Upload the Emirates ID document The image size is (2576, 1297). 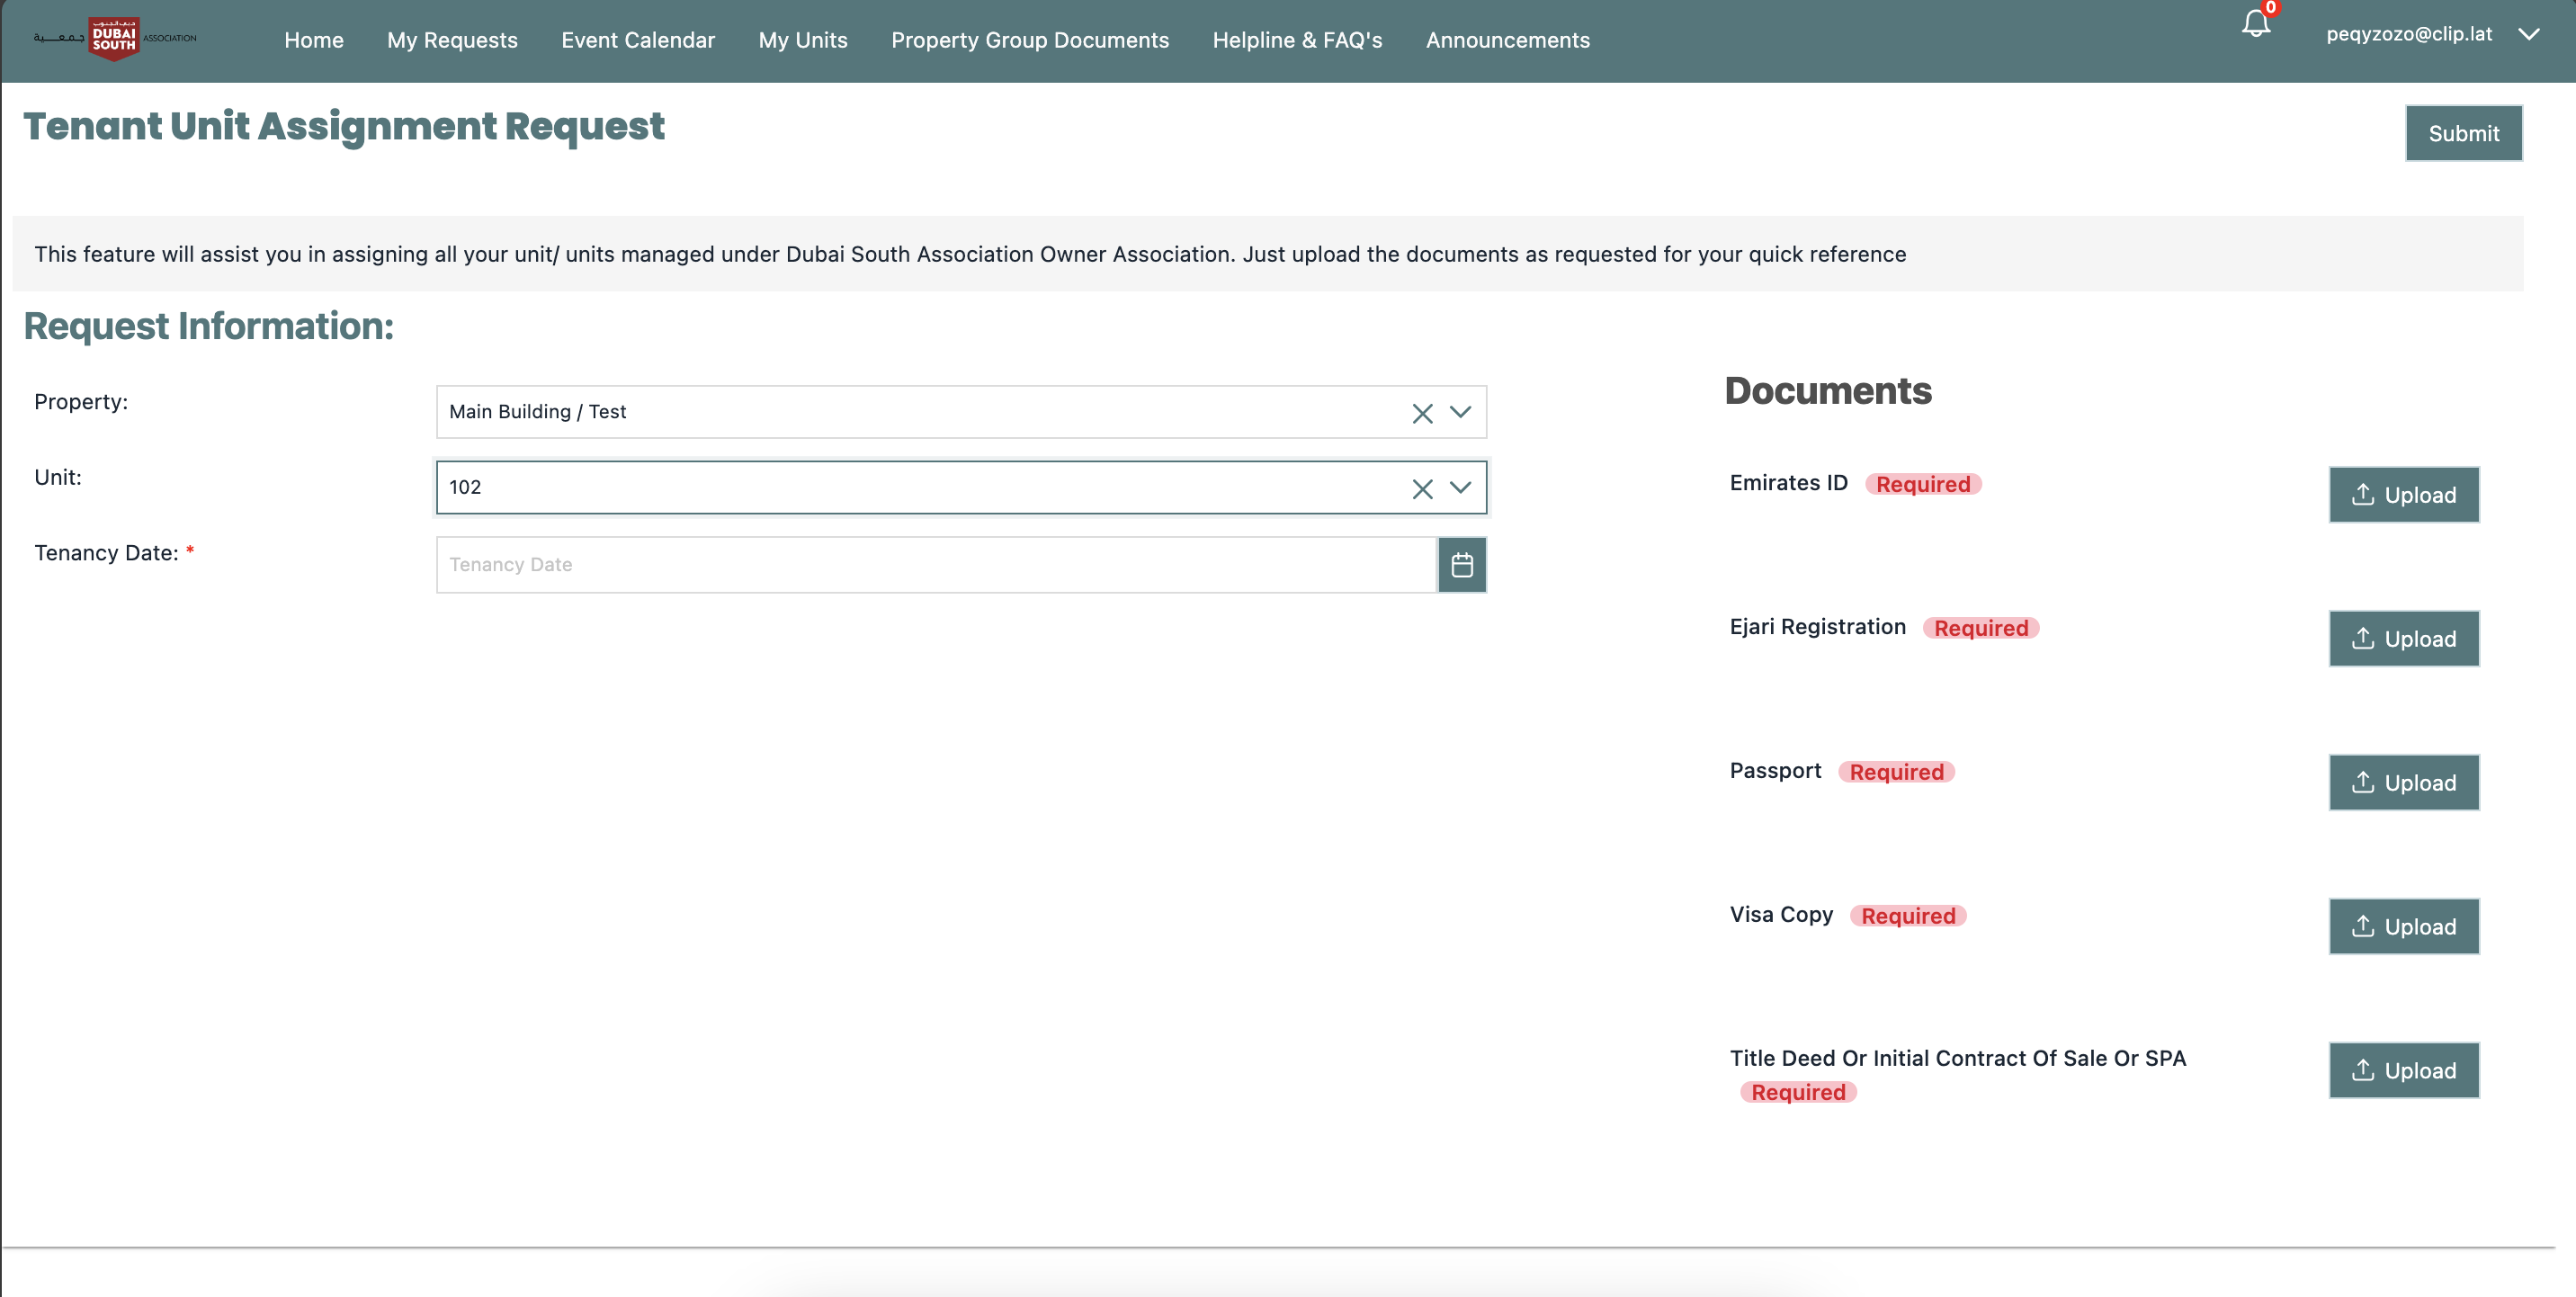pyautogui.click(x=2403, y=495)
